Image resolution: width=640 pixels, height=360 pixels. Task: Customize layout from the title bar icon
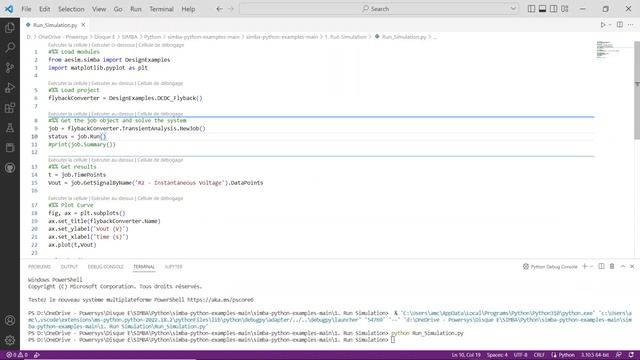pyautogui.click(x=564, y=9)
